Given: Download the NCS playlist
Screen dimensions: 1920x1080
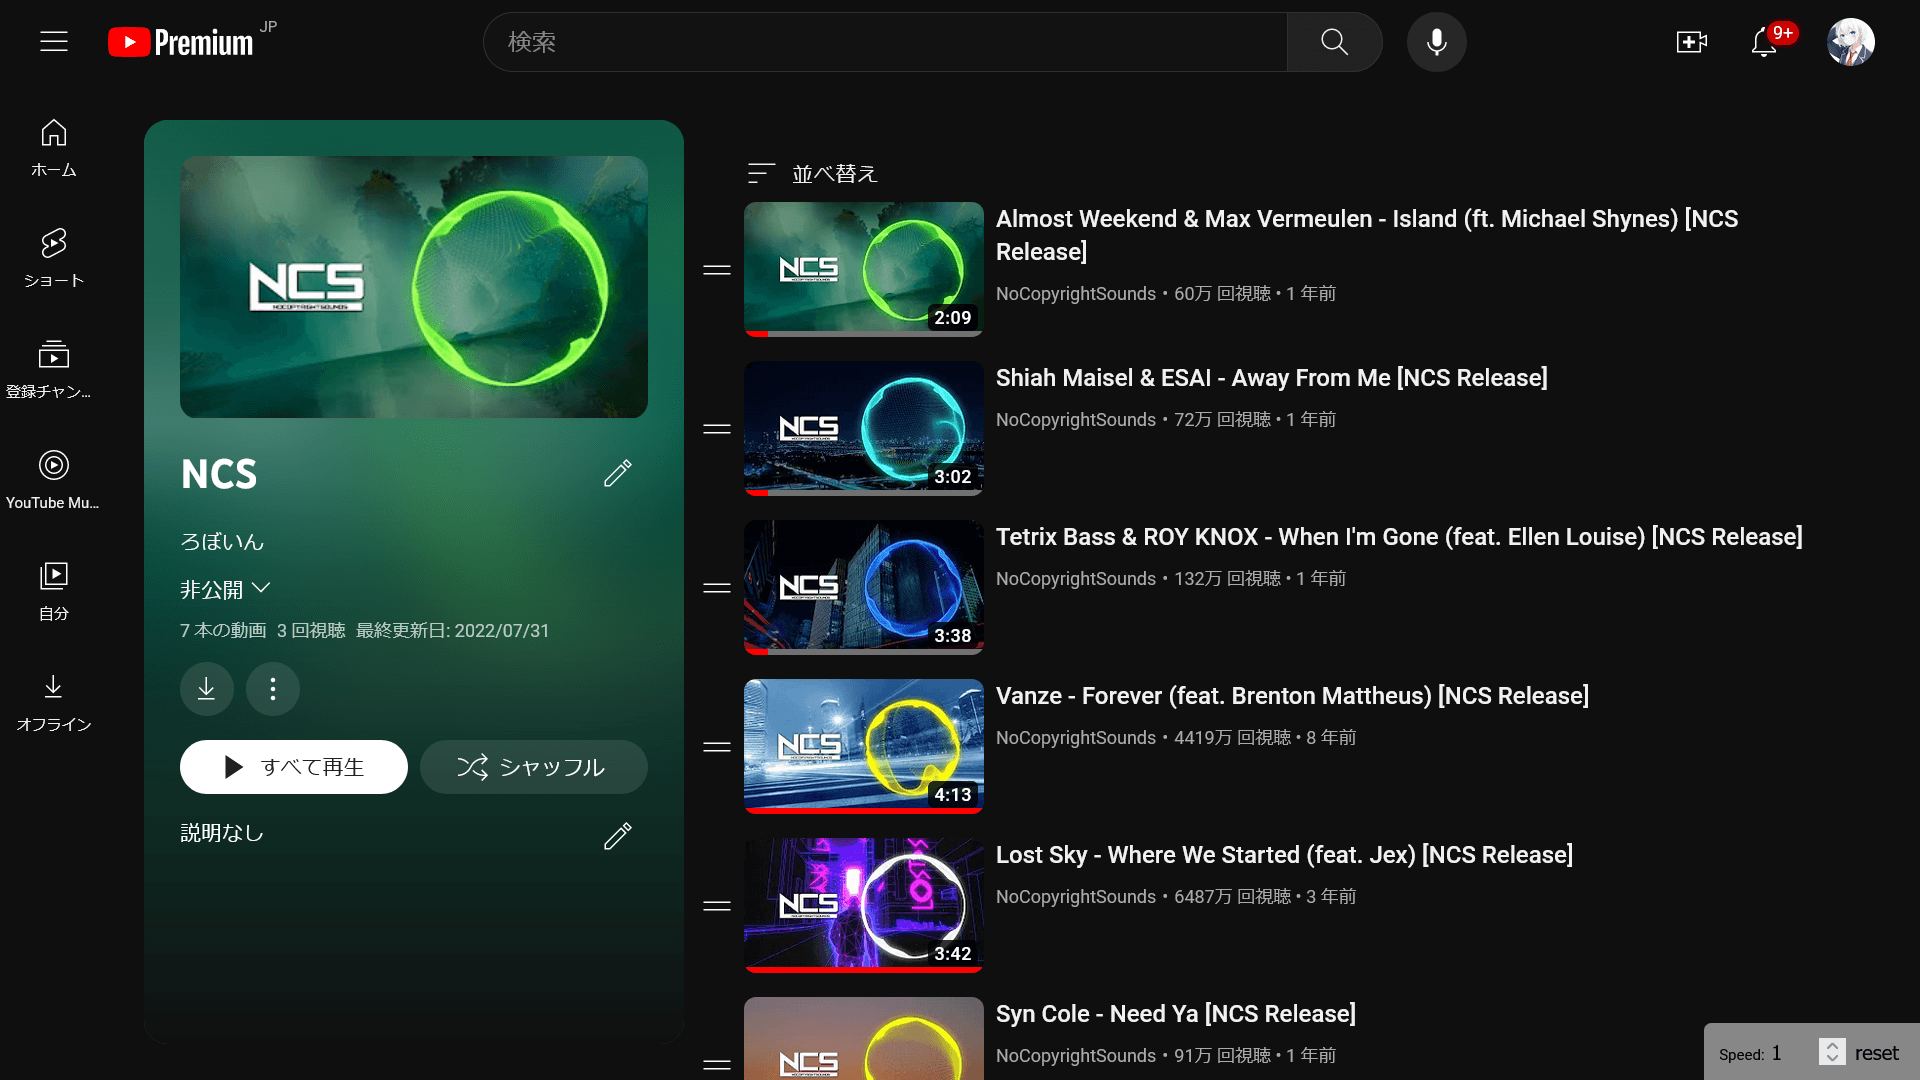Looking at the screenshot, I should [x=207, y=689].
